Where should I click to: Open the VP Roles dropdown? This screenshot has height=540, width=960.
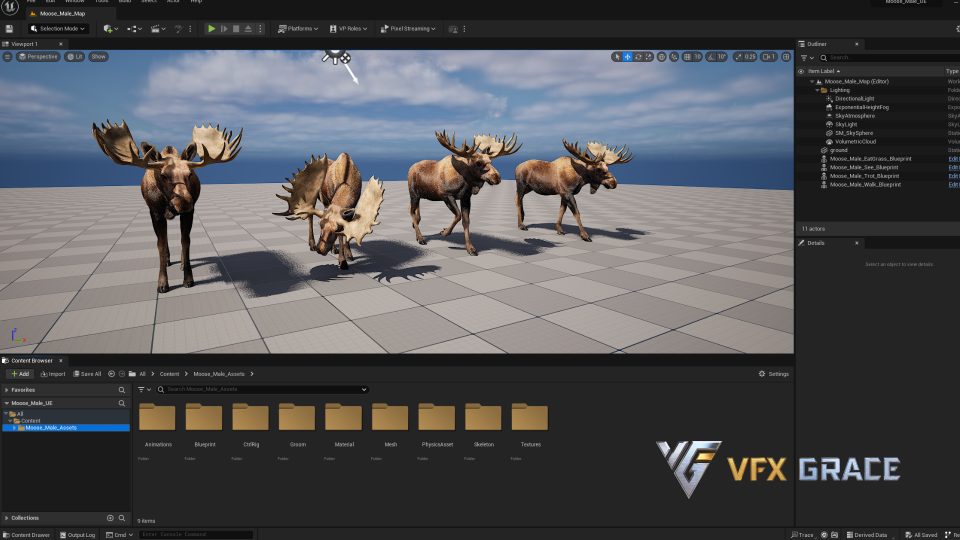tap(348, 29)
